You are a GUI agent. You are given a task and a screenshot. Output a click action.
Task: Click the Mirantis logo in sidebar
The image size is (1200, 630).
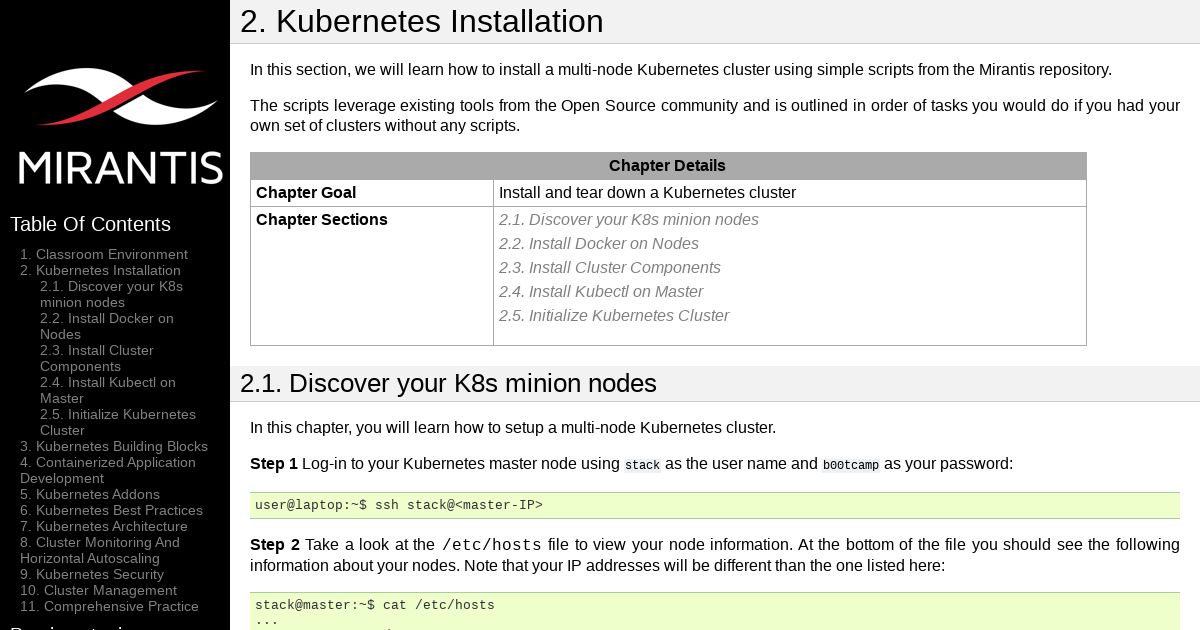click(x=120, y=125)
